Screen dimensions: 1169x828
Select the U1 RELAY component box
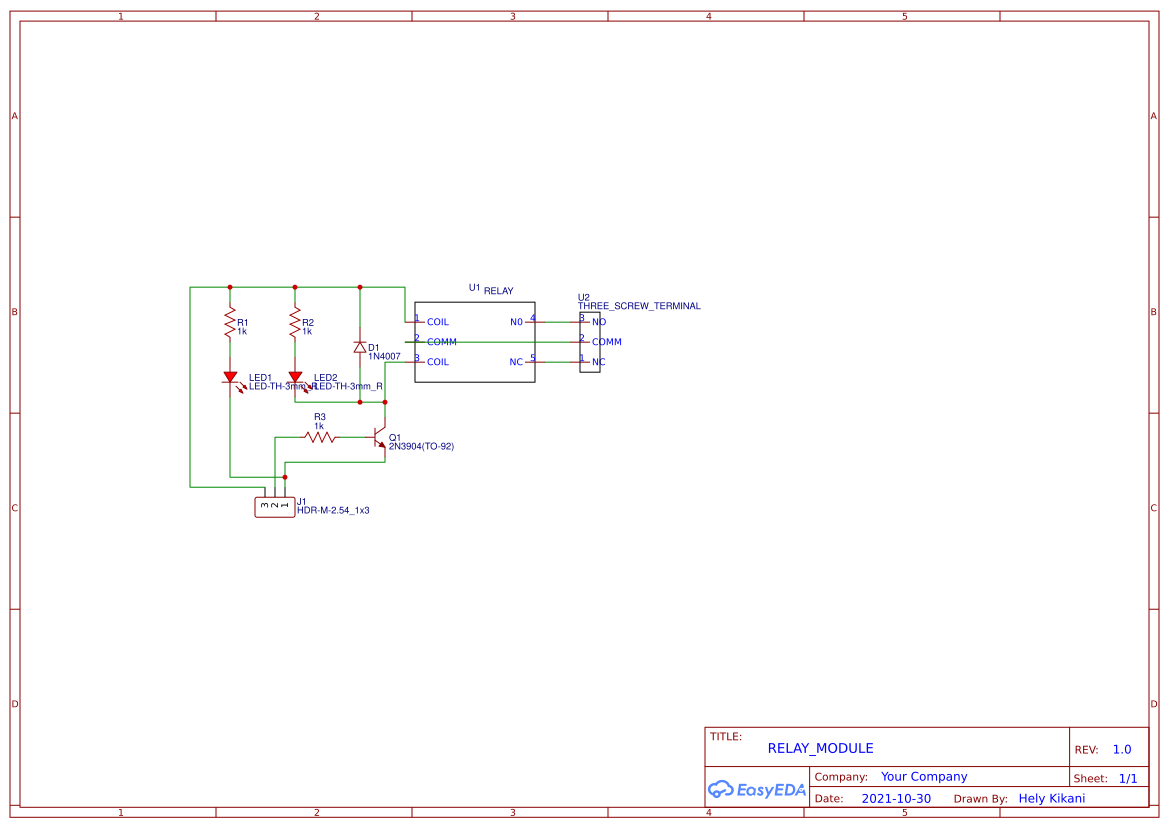click(475, 342)
